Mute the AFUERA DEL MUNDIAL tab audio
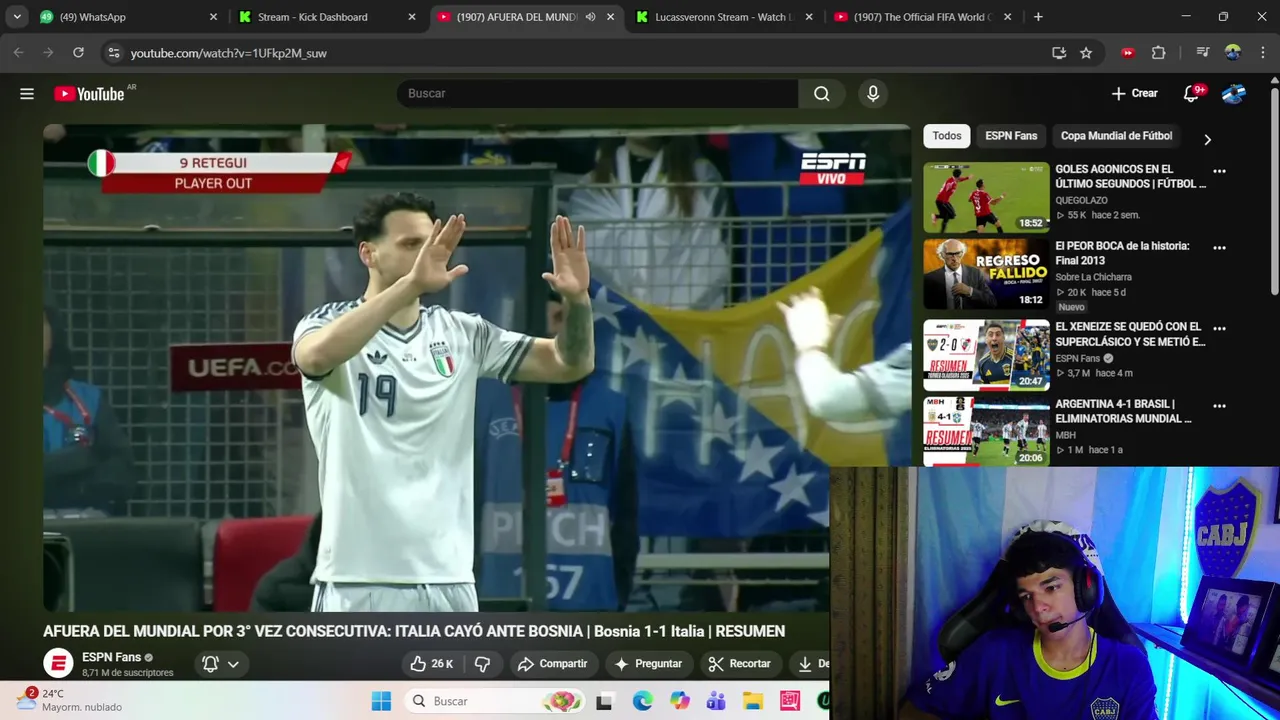This screenshot has width=1280, height=720. click(x=590, y=17)
